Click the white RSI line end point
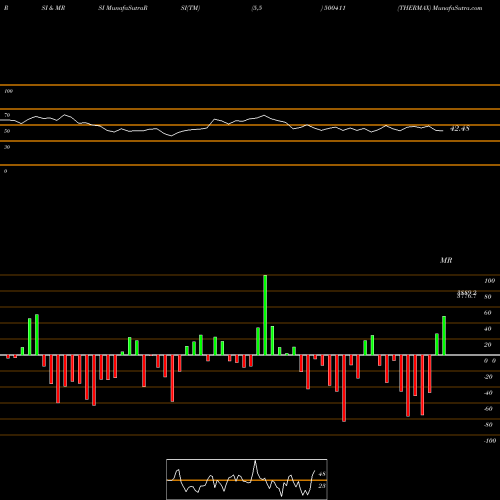Viewport: 500px width, 500px height. click(x=443, y=131)
